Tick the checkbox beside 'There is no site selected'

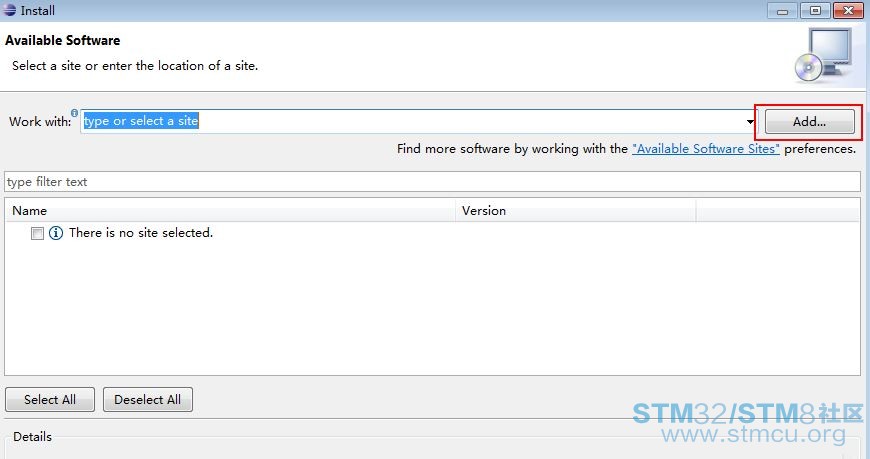(37, 233)
